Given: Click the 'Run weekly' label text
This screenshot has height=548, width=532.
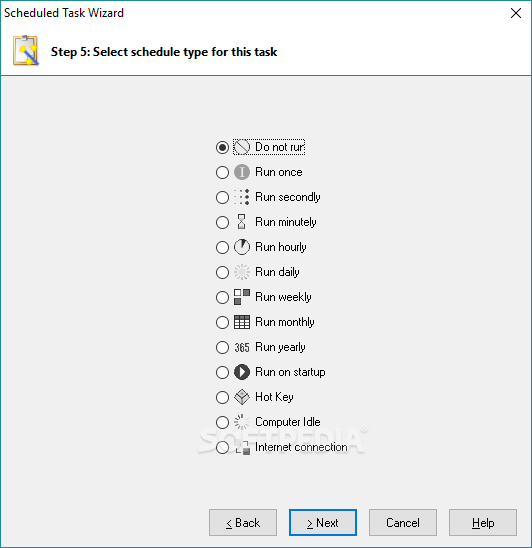Looking at the screenshot, I should pyautogui.click(x=283, y=297).
